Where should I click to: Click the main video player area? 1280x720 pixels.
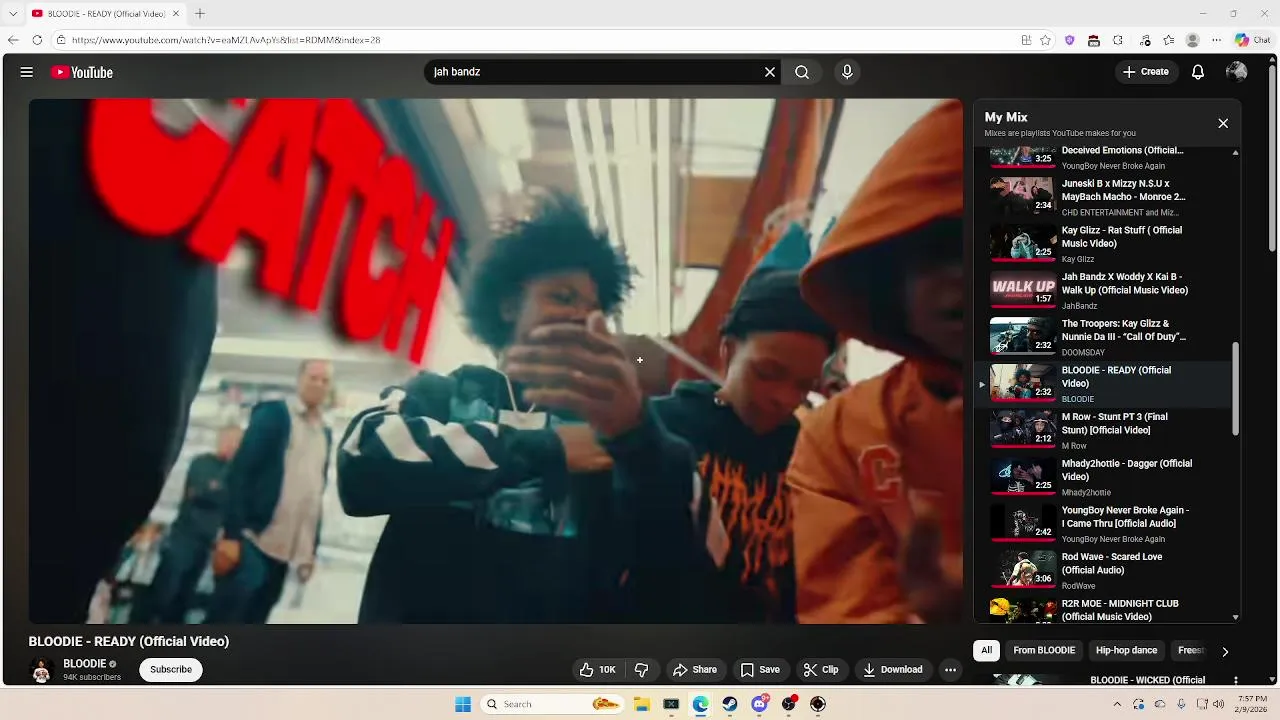click(x=496, y=361)
